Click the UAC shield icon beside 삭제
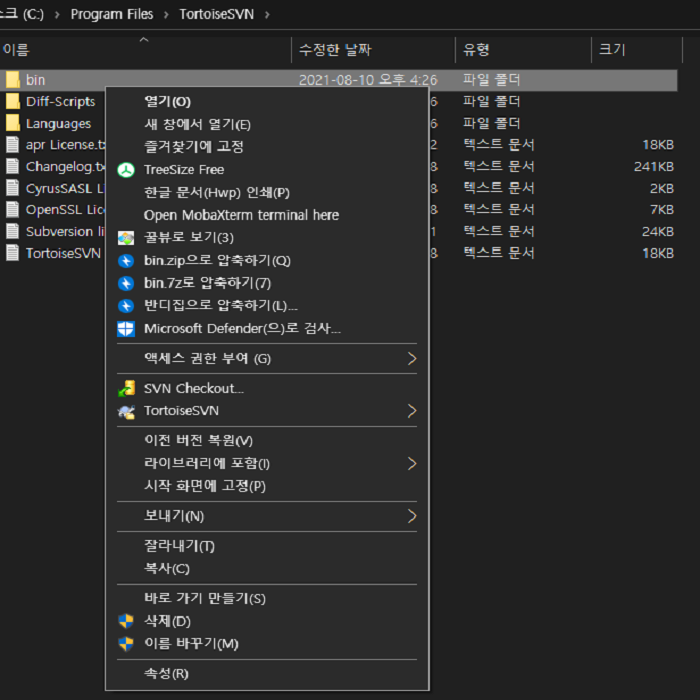Image resolution: width=700 pixels, height=700 pixels. pyautogui.click(x=126, y=621)
